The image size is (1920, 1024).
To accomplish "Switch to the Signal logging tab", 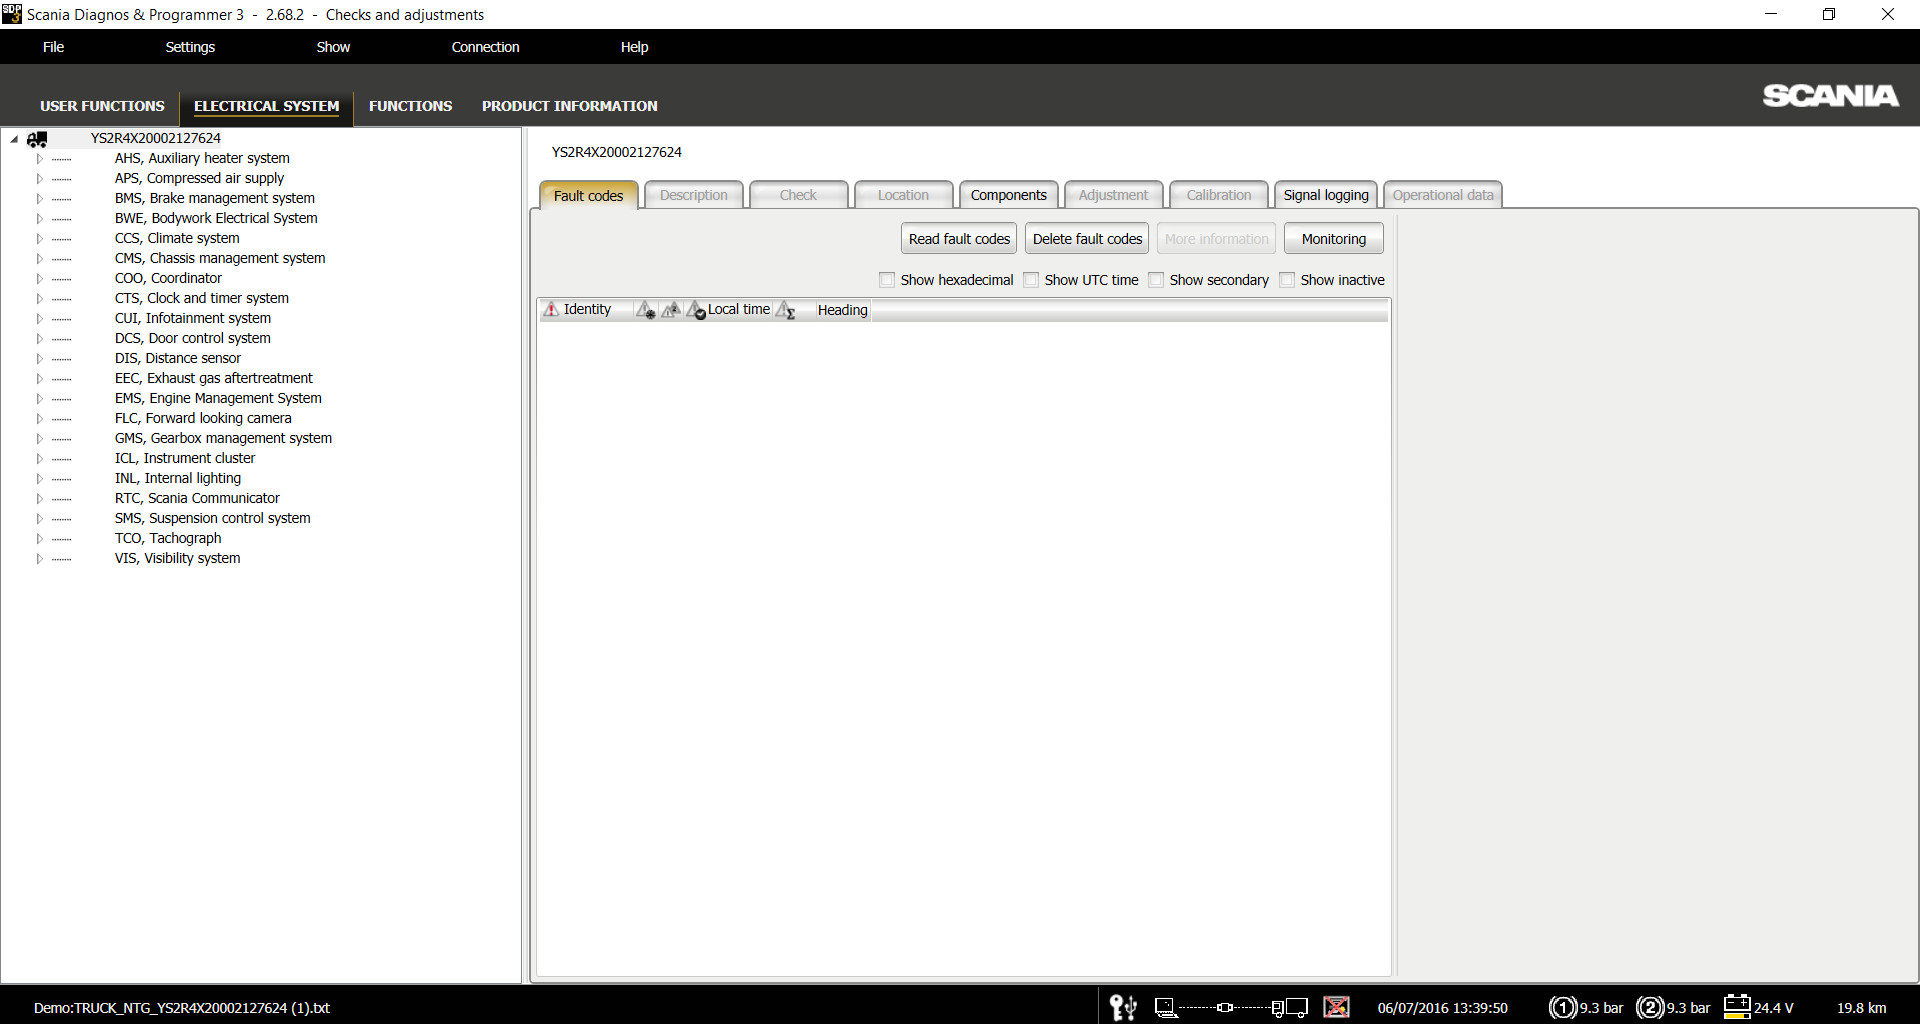I will (1325, 195).
